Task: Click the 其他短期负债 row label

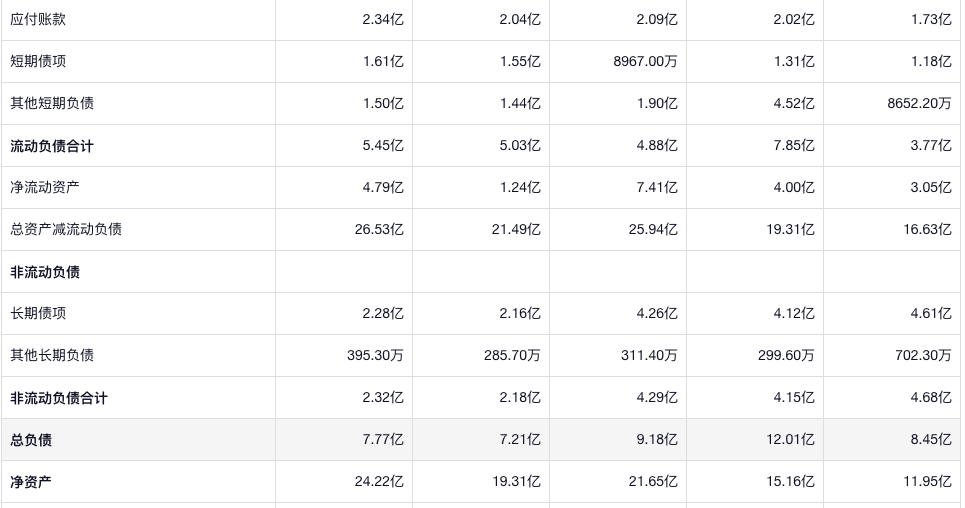Action: coord(52,103)
